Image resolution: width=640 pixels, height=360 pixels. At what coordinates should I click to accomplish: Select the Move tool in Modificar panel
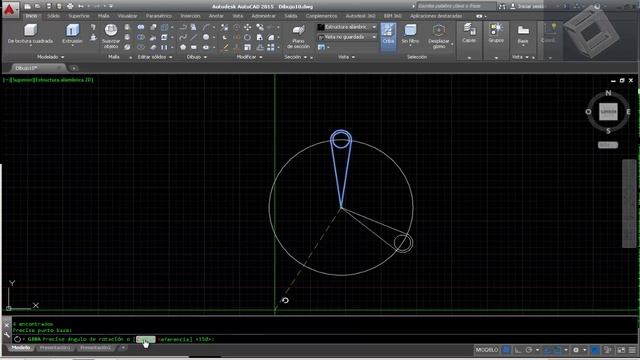pos(248,27)
